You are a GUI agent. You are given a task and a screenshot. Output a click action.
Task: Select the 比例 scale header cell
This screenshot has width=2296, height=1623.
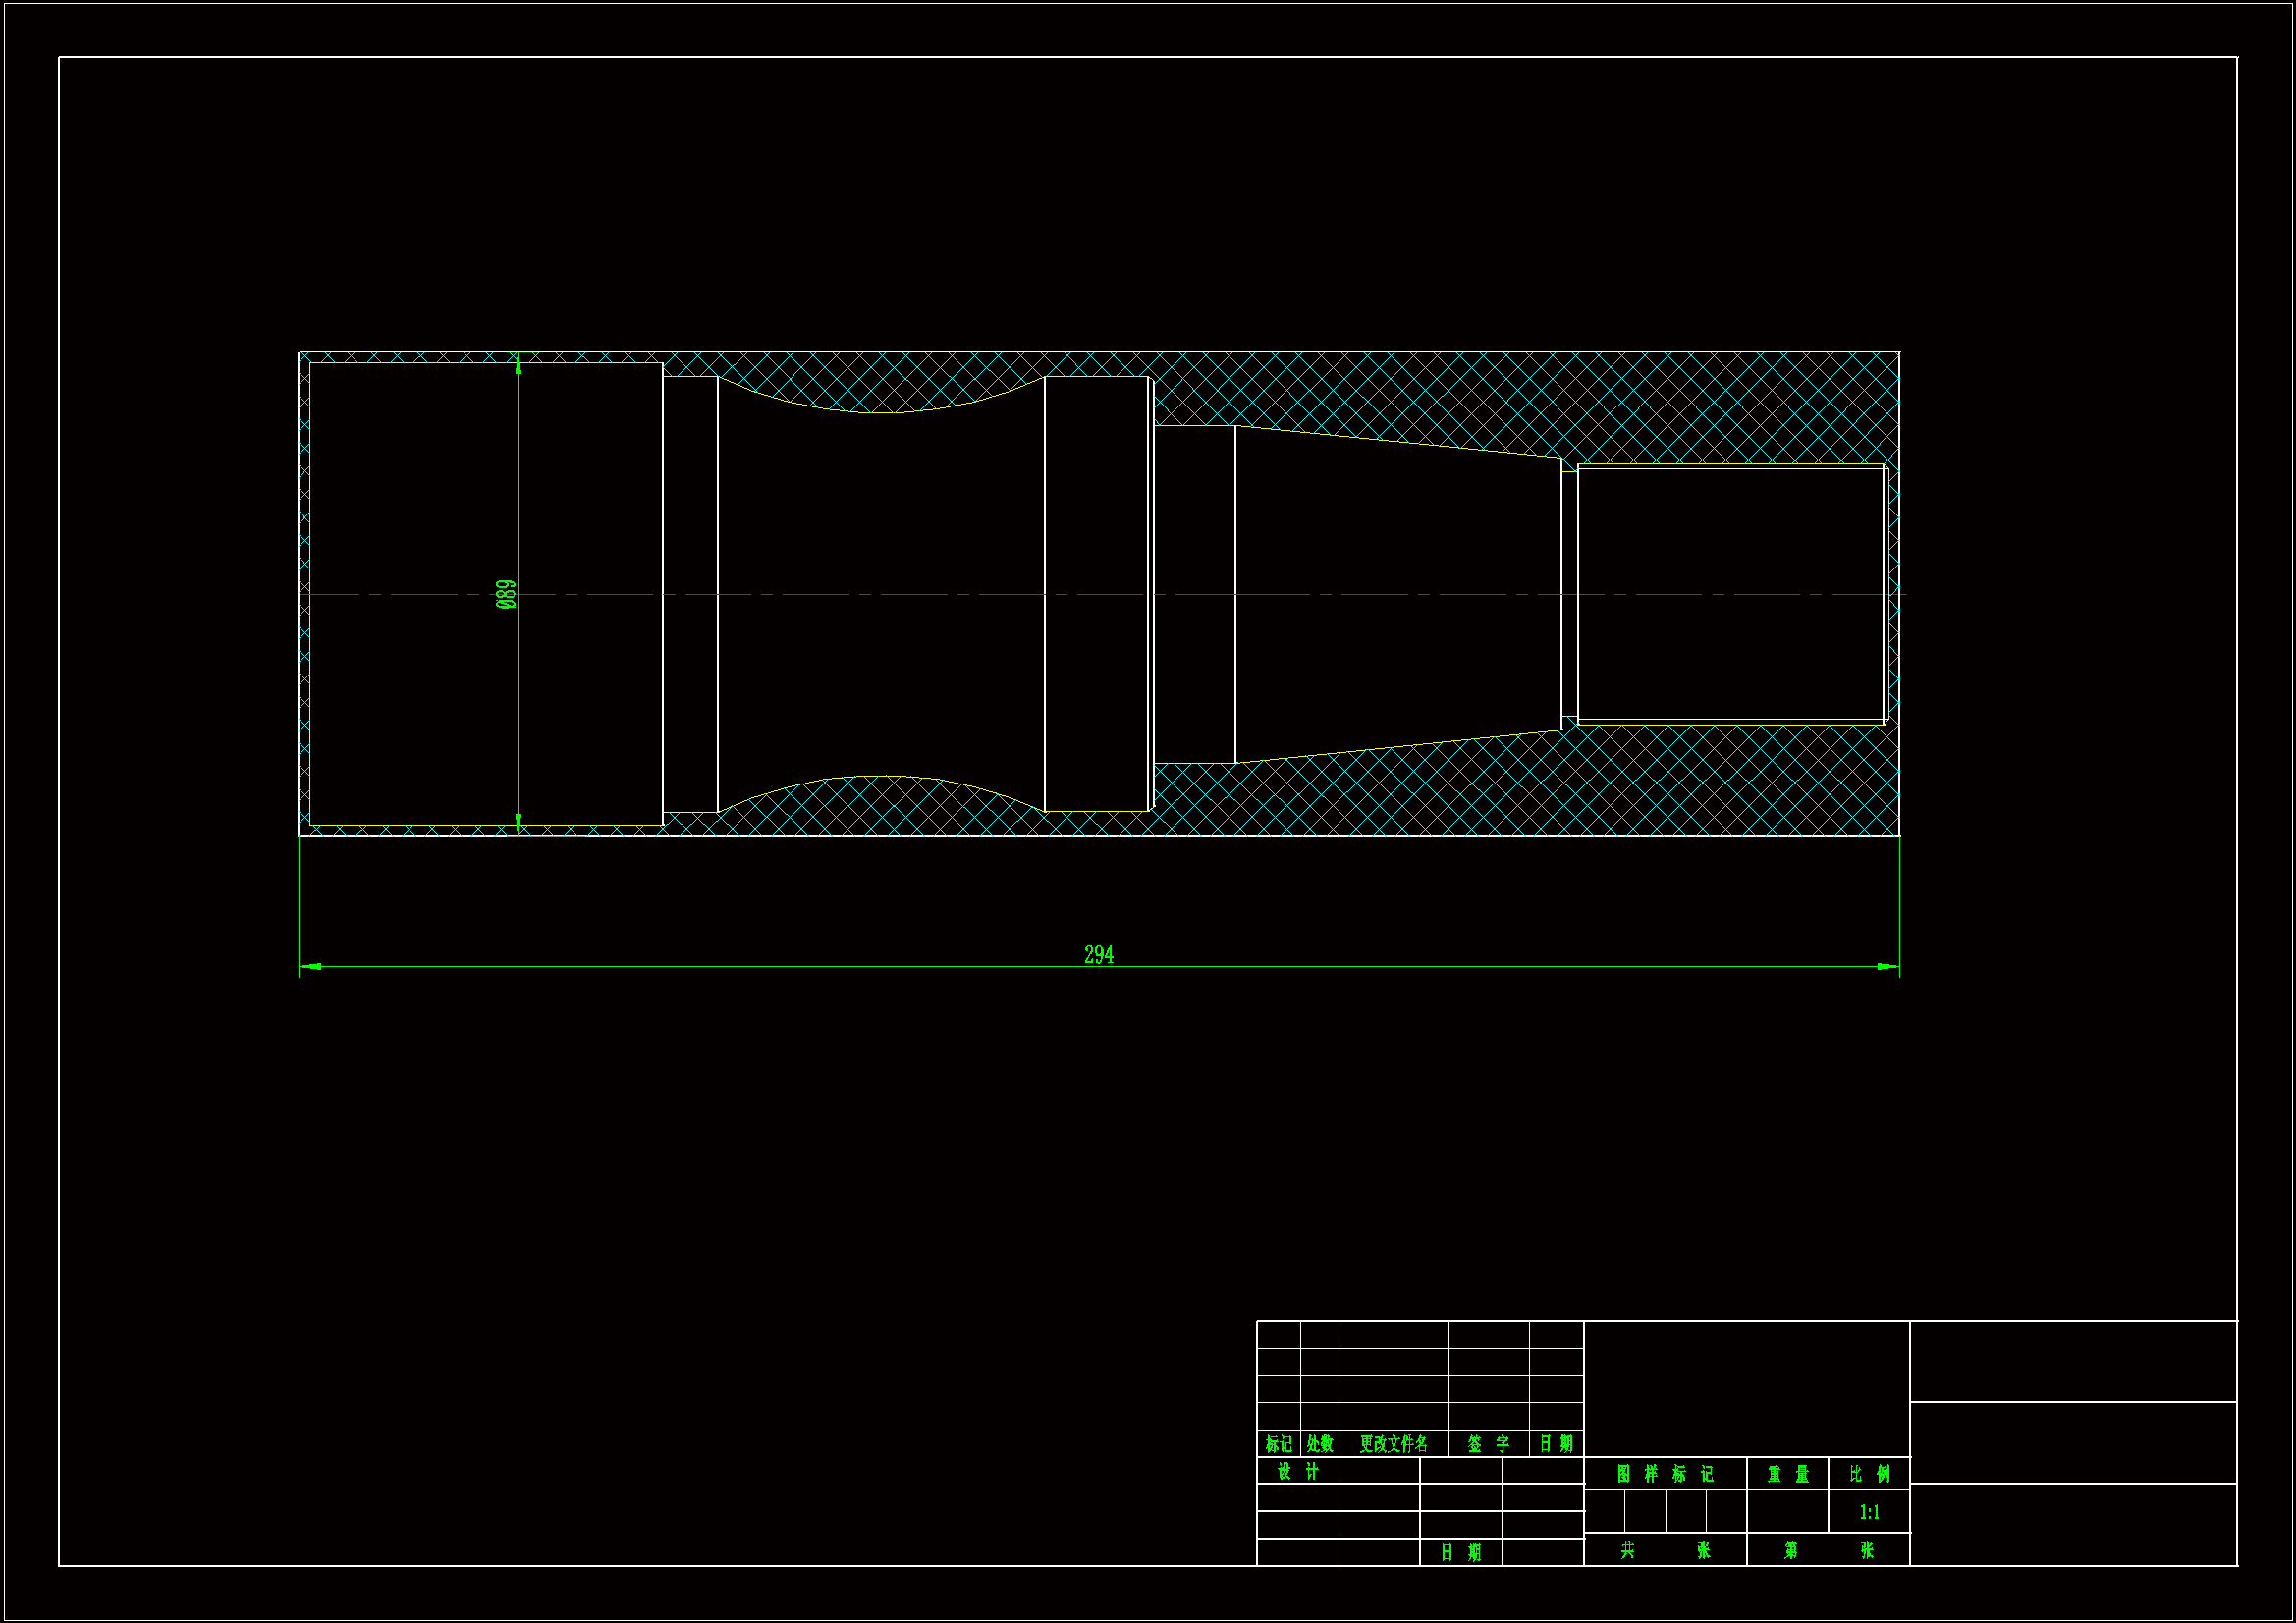(1869, 1474)
